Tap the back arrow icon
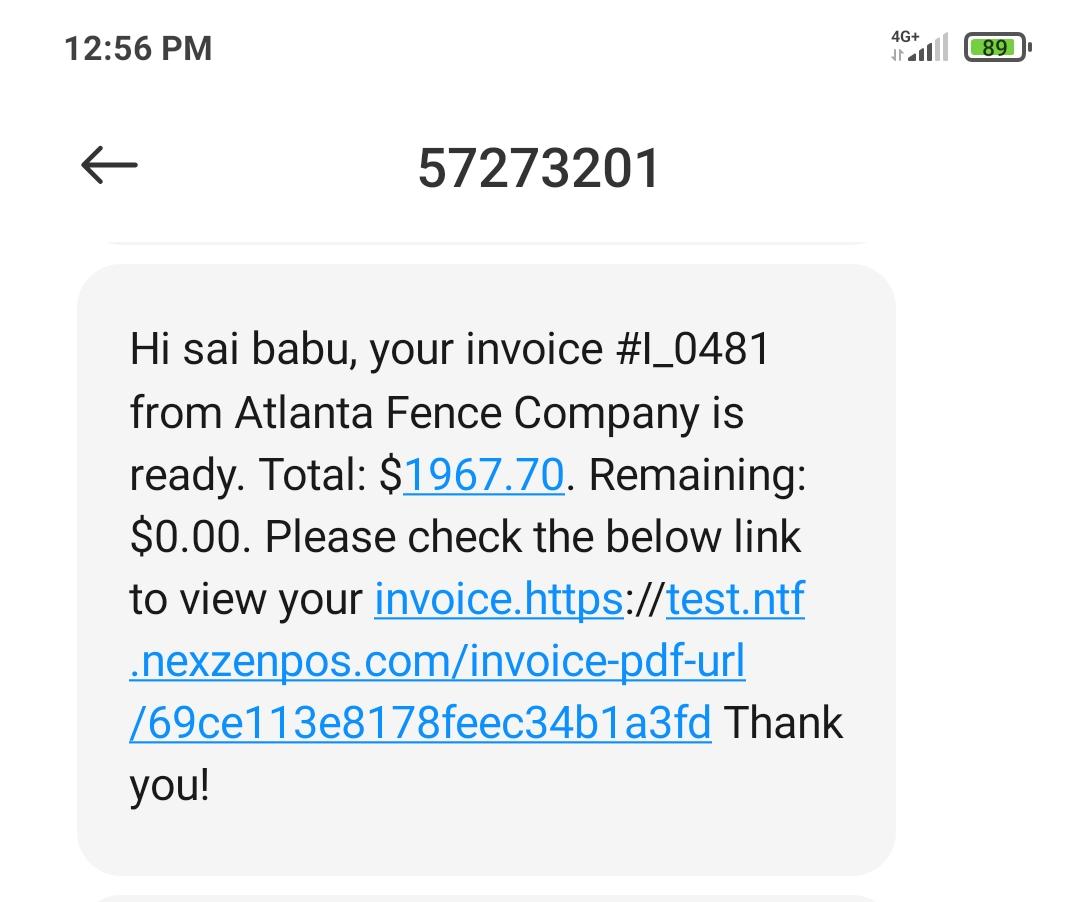The height and width of the screenshot is (902, 1078). coord(109,165)
